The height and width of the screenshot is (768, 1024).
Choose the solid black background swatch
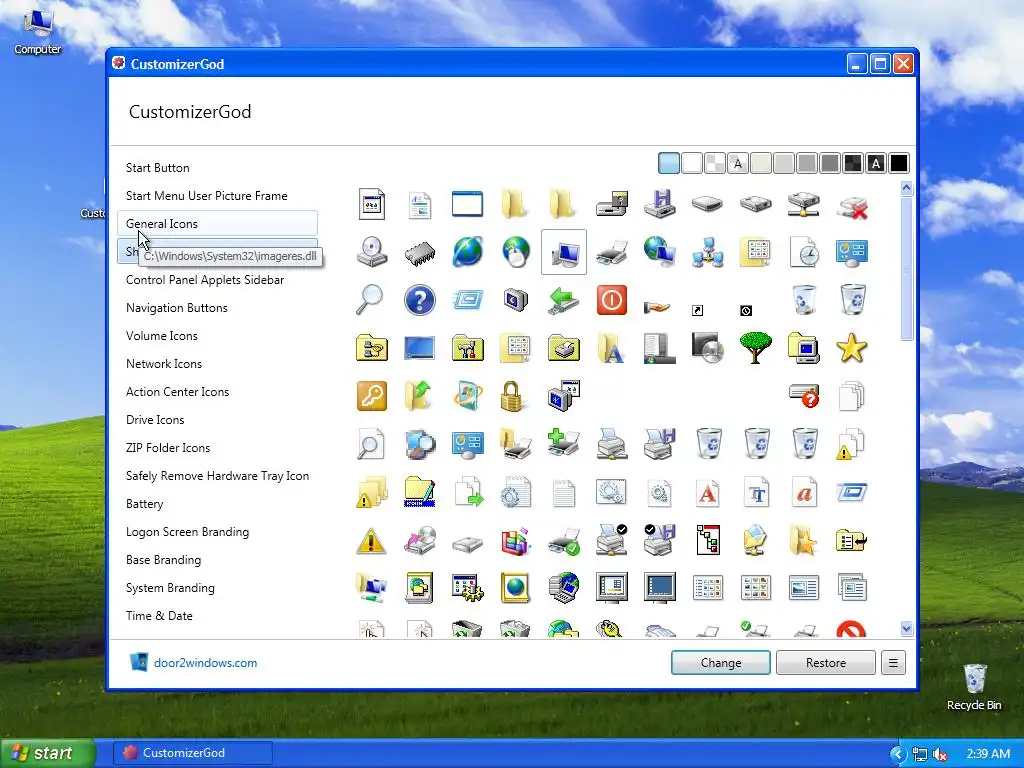(899, 163)
